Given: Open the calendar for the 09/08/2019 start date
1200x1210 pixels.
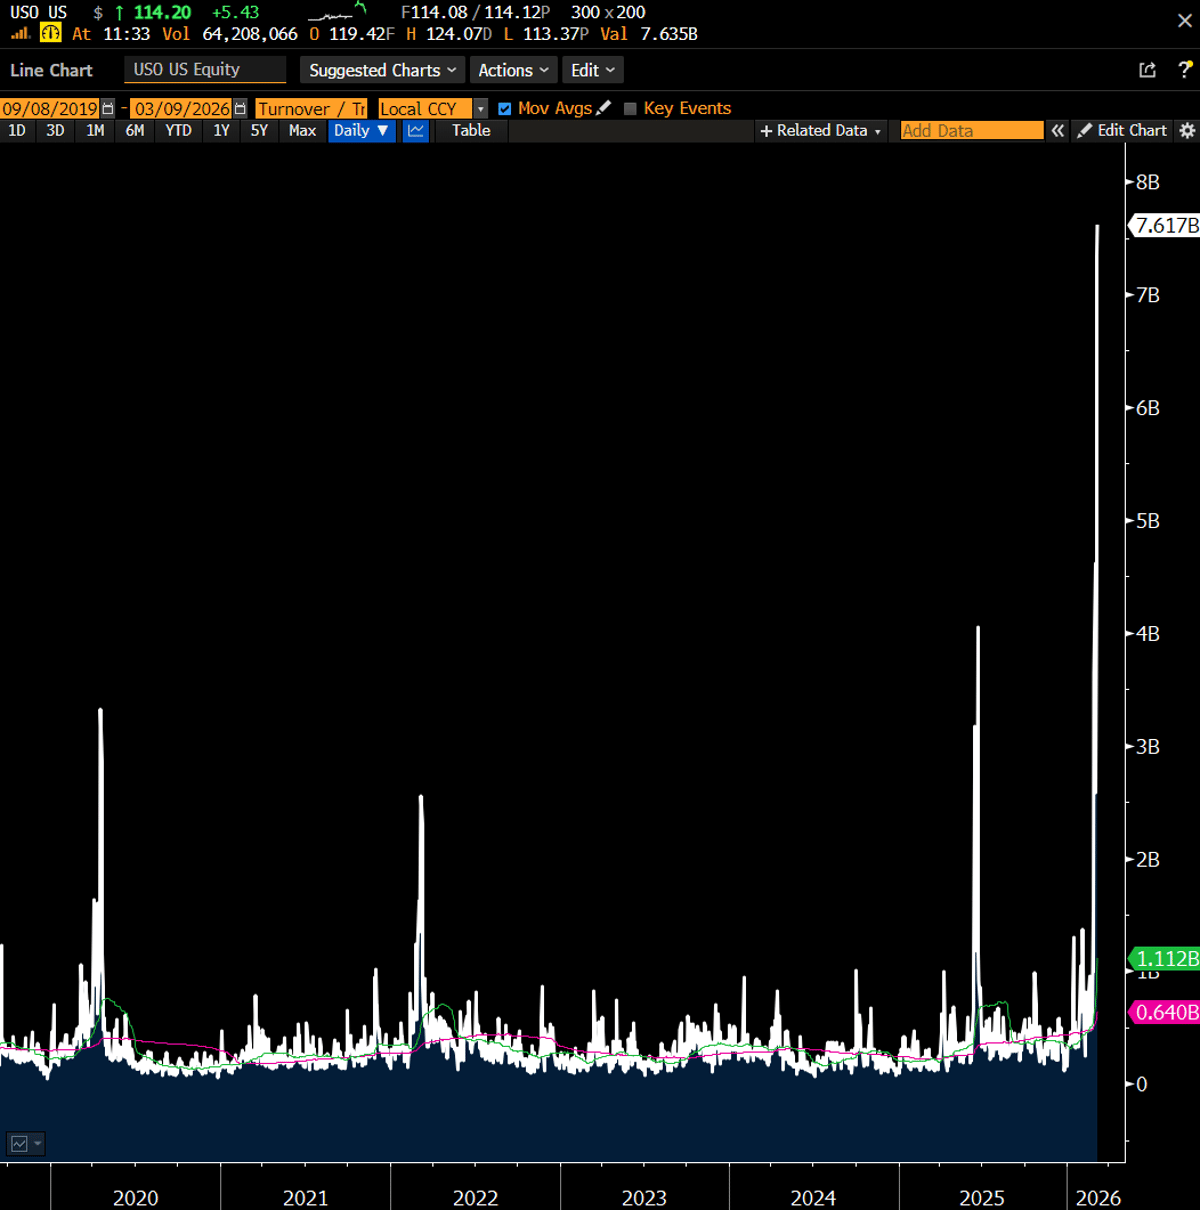Looking at the screenshot, I should [107, 108].
